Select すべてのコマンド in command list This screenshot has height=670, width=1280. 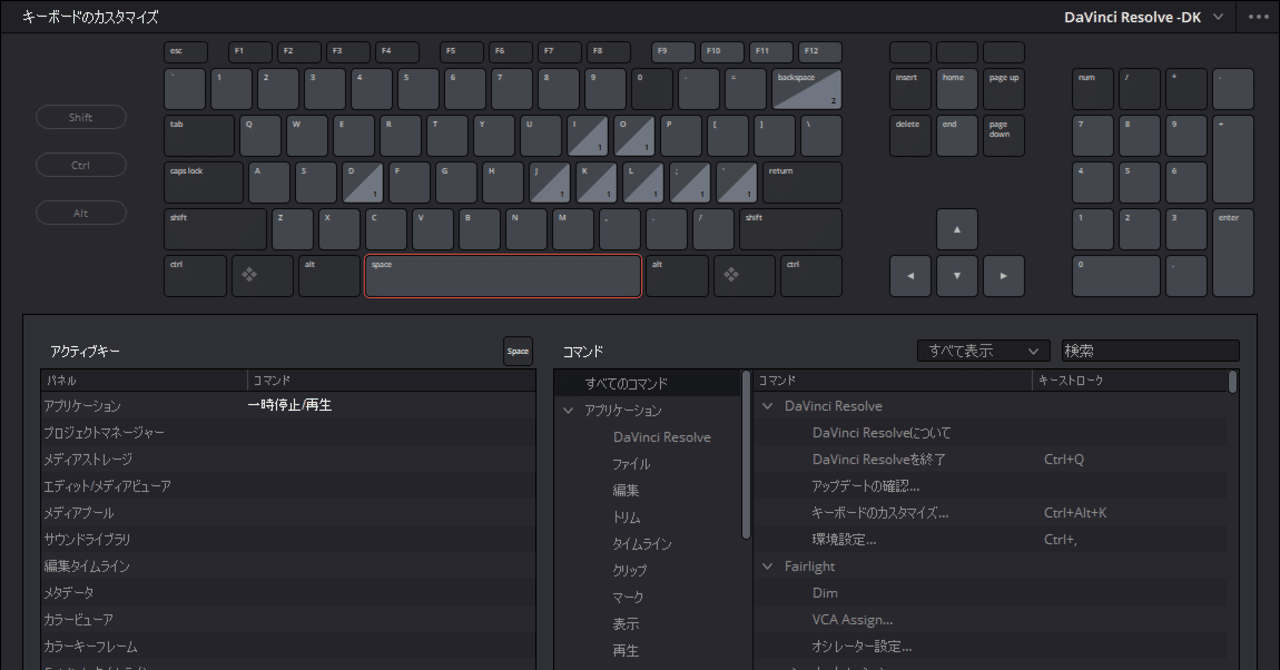pos(626,384)
